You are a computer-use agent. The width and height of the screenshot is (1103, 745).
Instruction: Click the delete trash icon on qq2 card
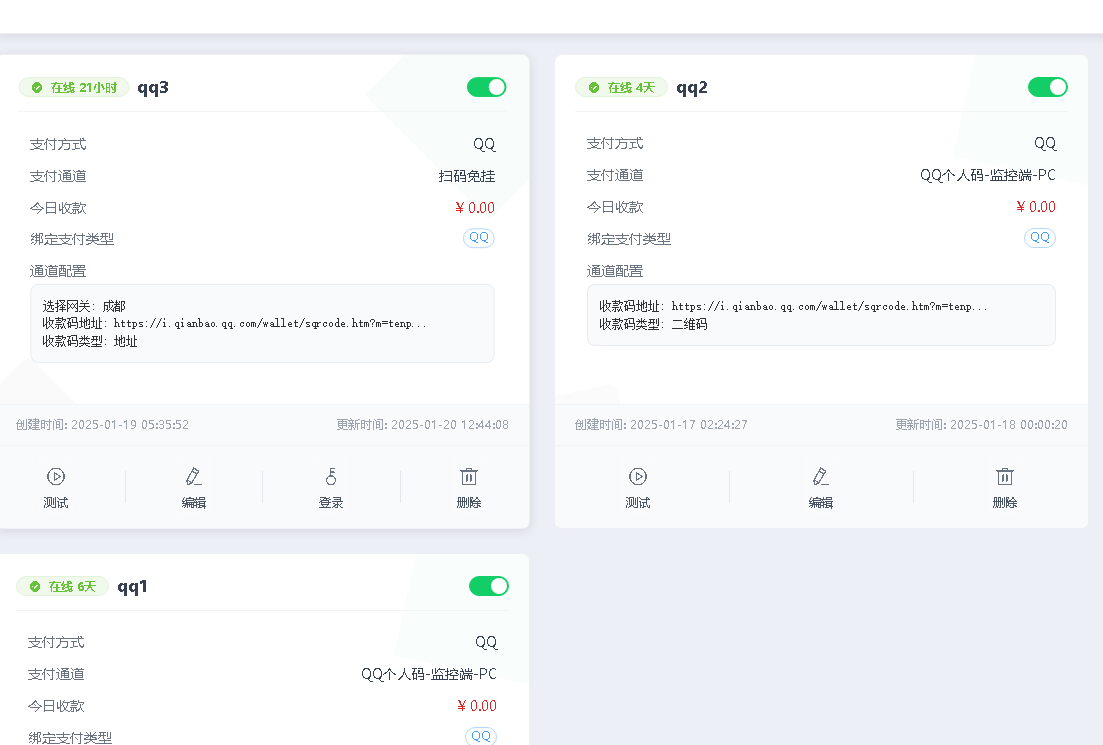[x=1005, y=477]
